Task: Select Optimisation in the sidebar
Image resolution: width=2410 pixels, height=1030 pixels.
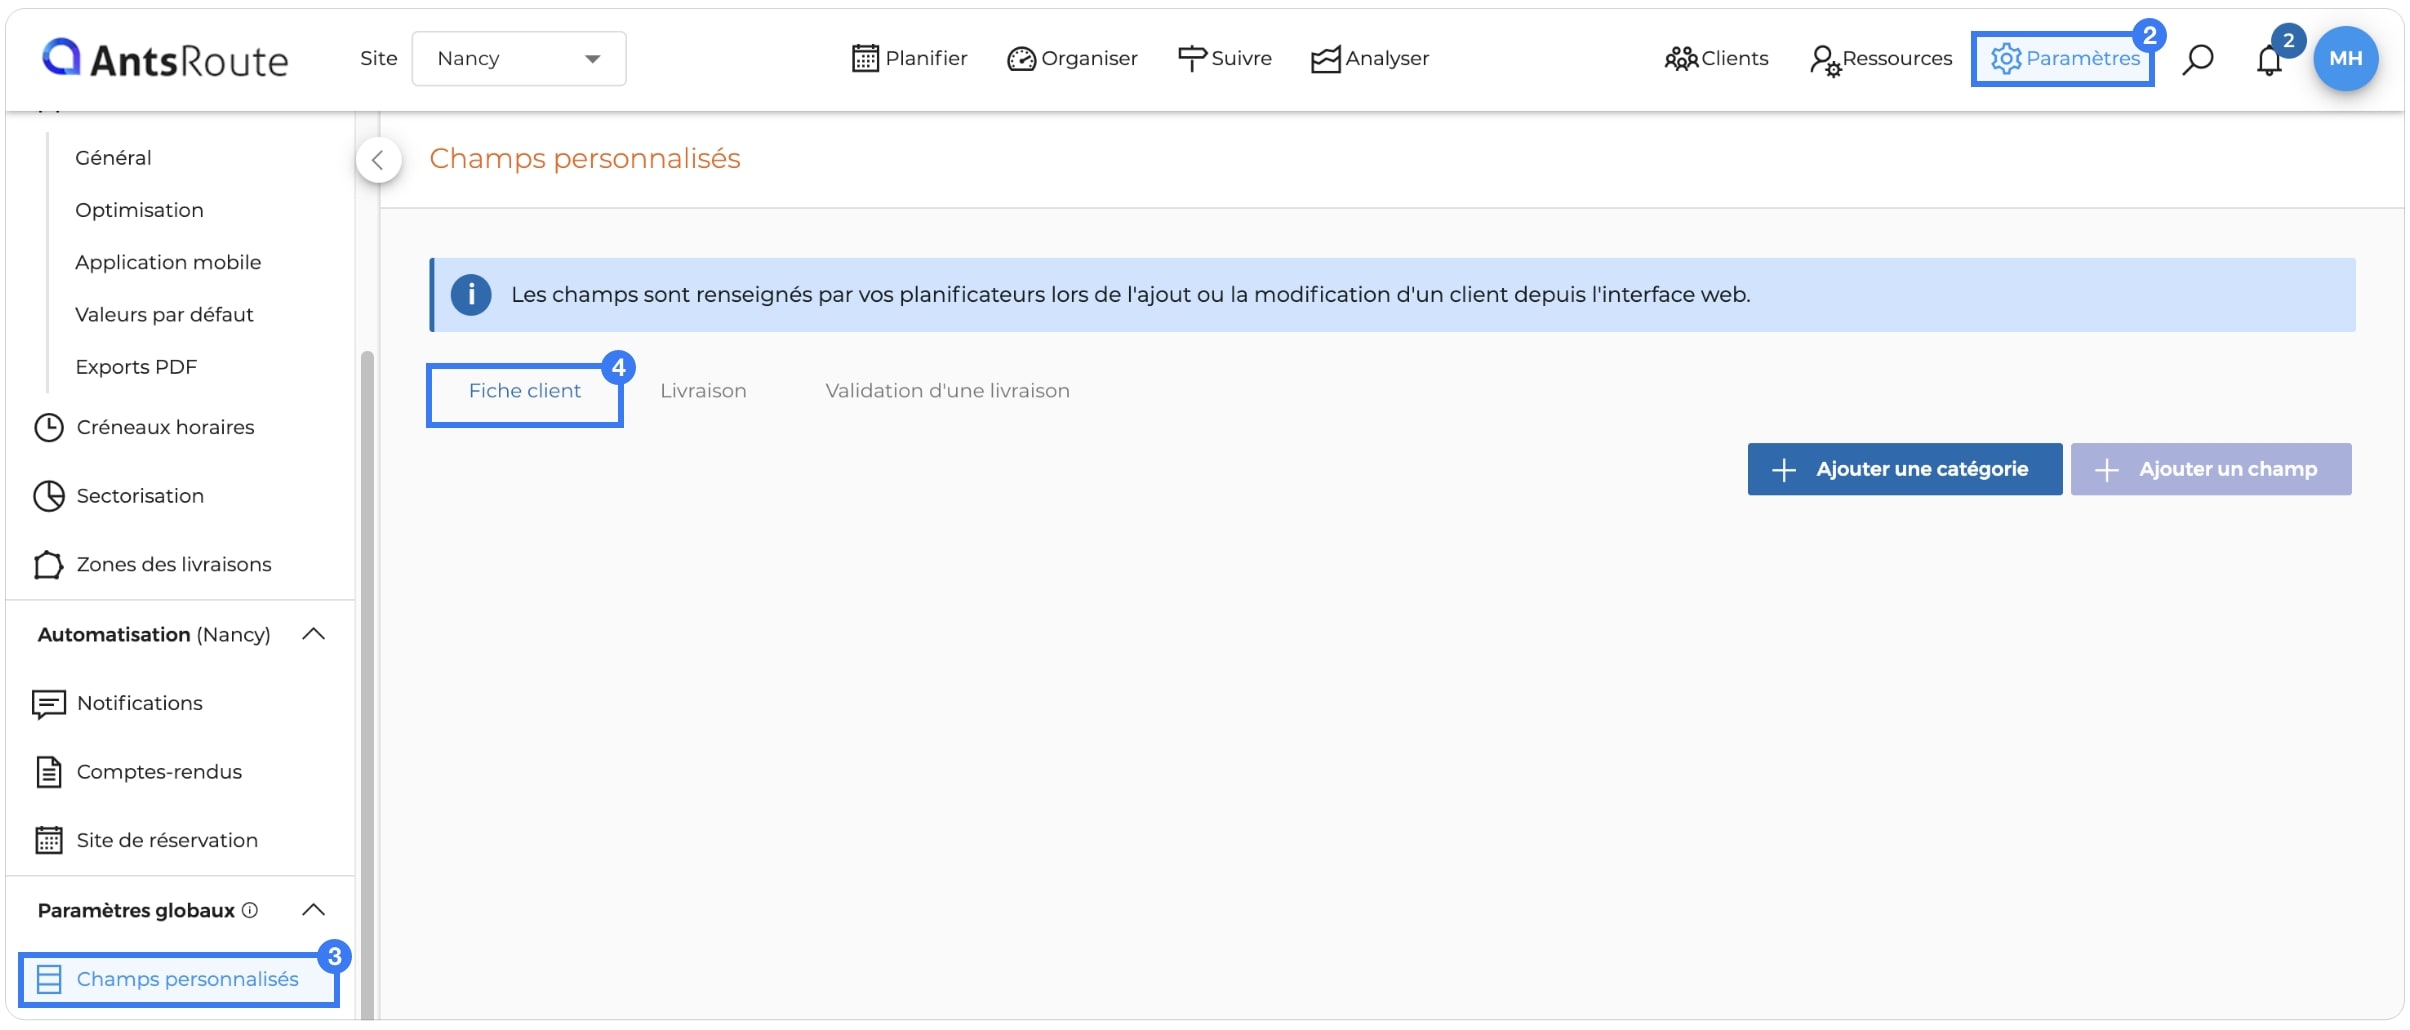Action: coord(139,210)
